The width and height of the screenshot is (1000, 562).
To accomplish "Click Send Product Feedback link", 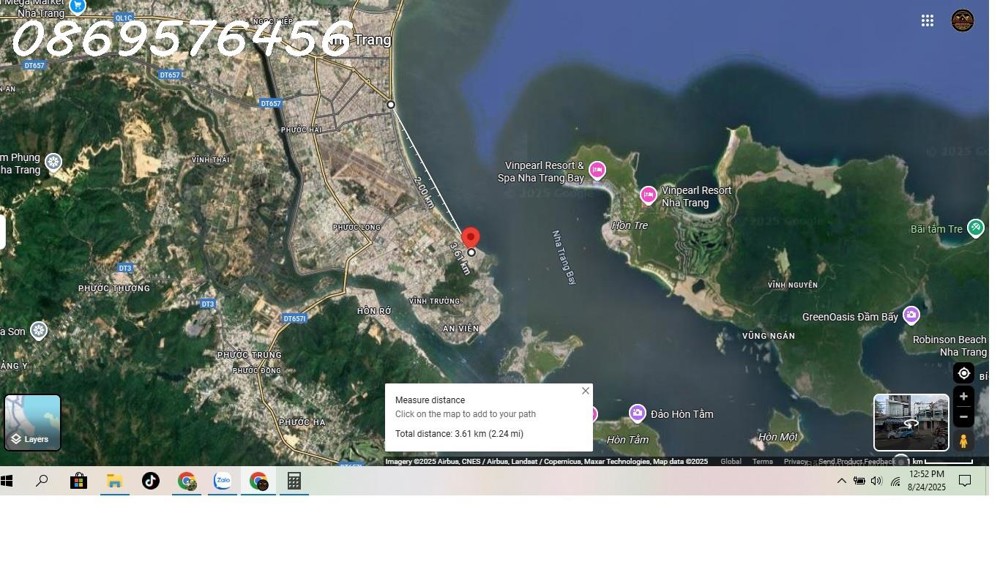I will tap(857, 461).
